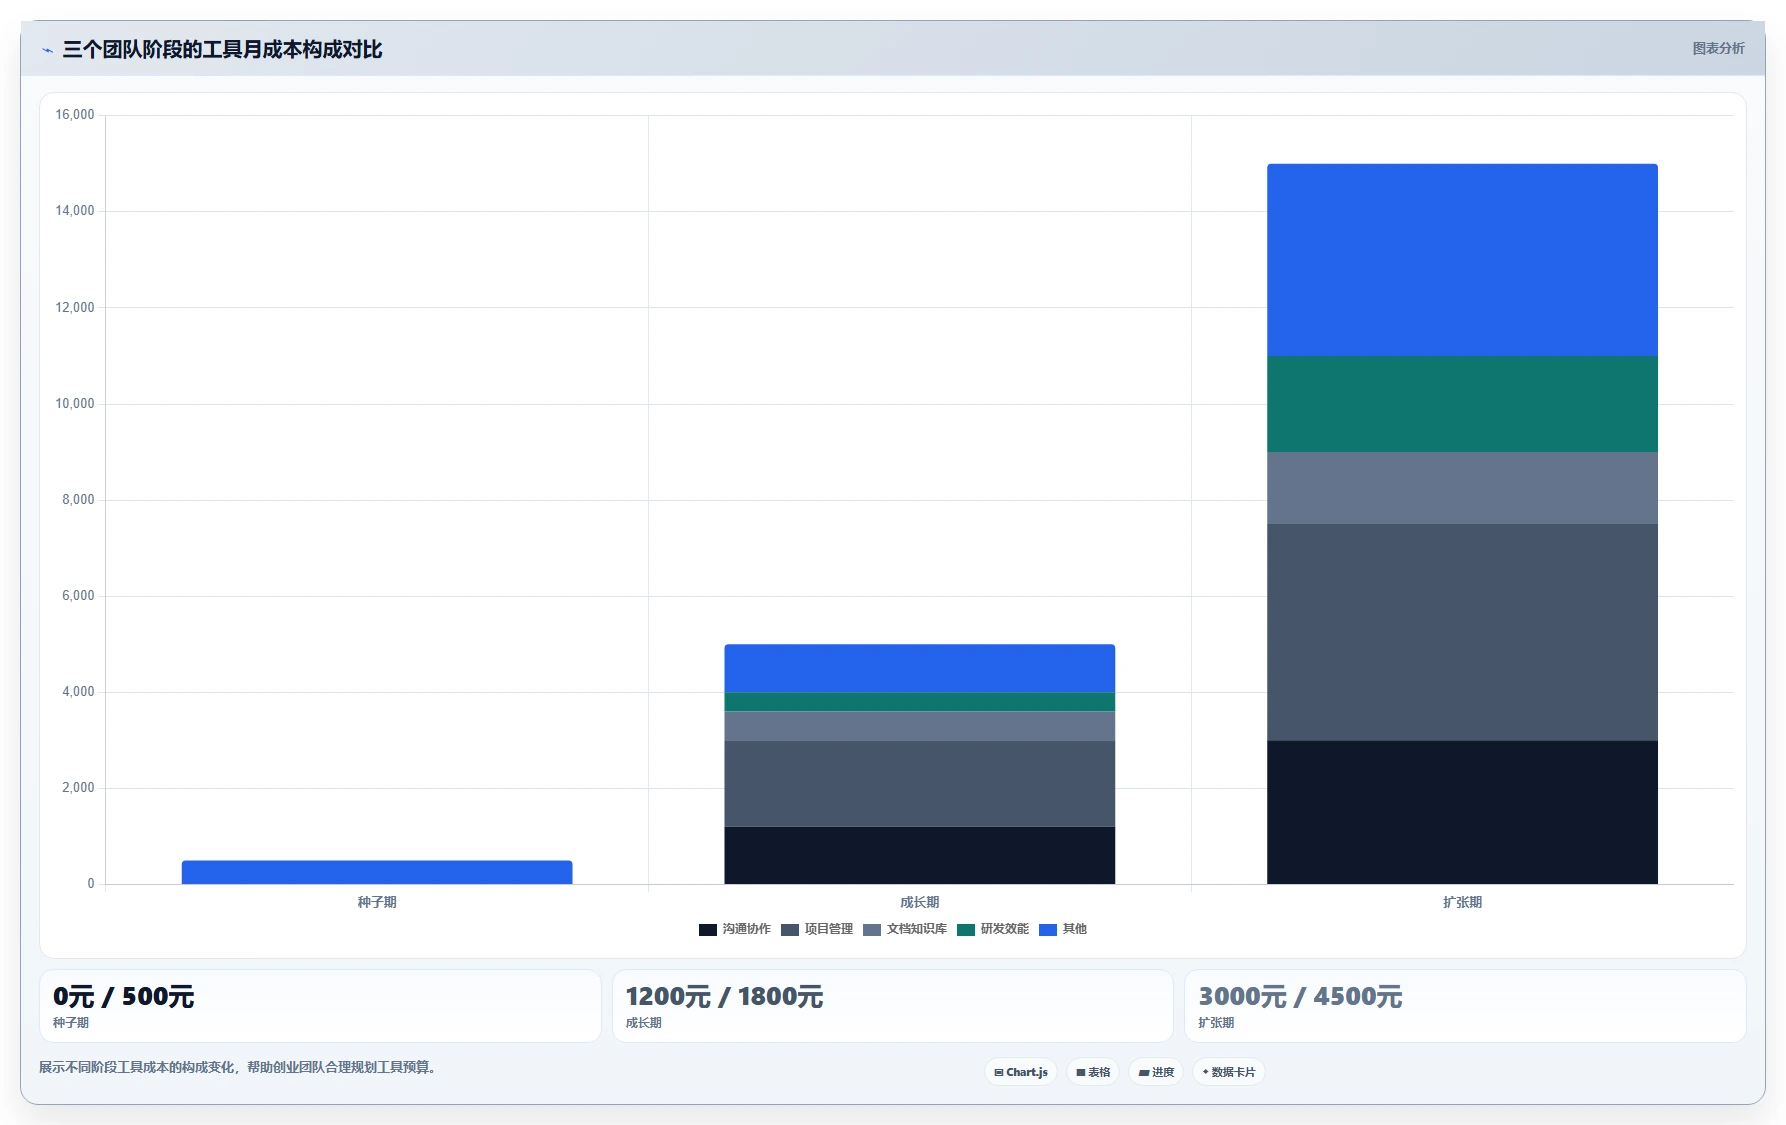Toggle the 沟通协作 legend swatch
This screenshot has width=1786, height=1125.
(708, 930)
